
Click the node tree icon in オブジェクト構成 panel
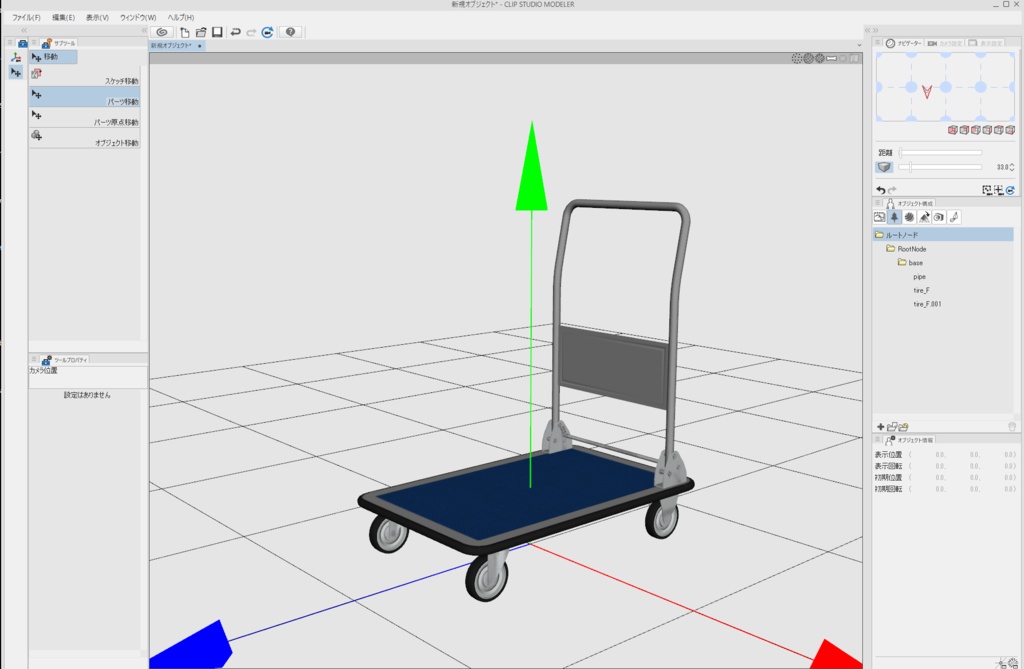click(x=895, y=217)
